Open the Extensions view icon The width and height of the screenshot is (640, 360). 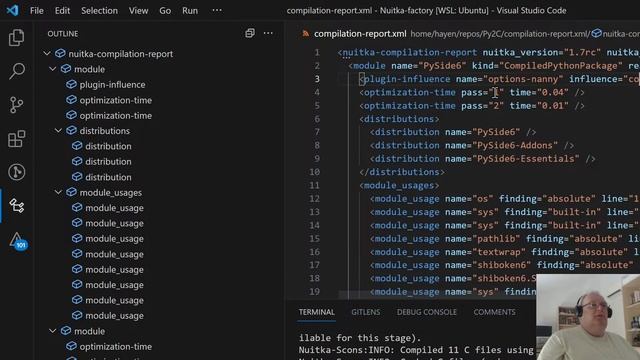click(x=16, y=139)
